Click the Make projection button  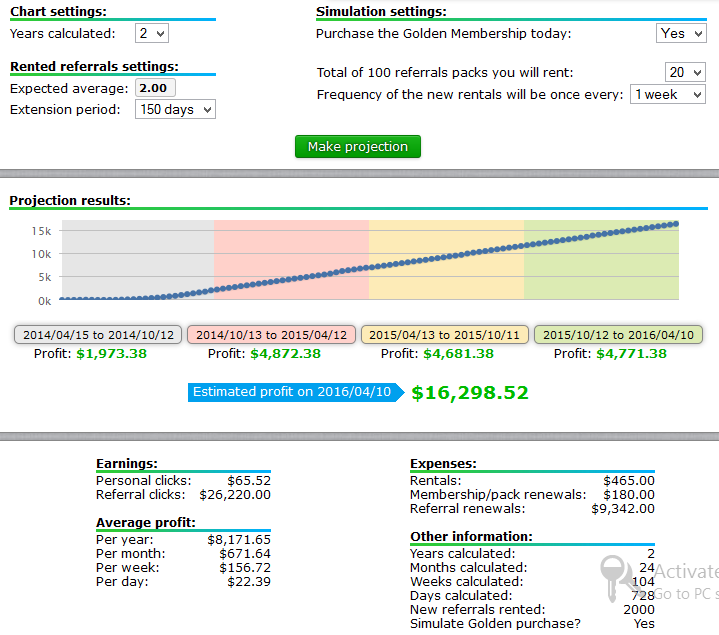(358, 147)
